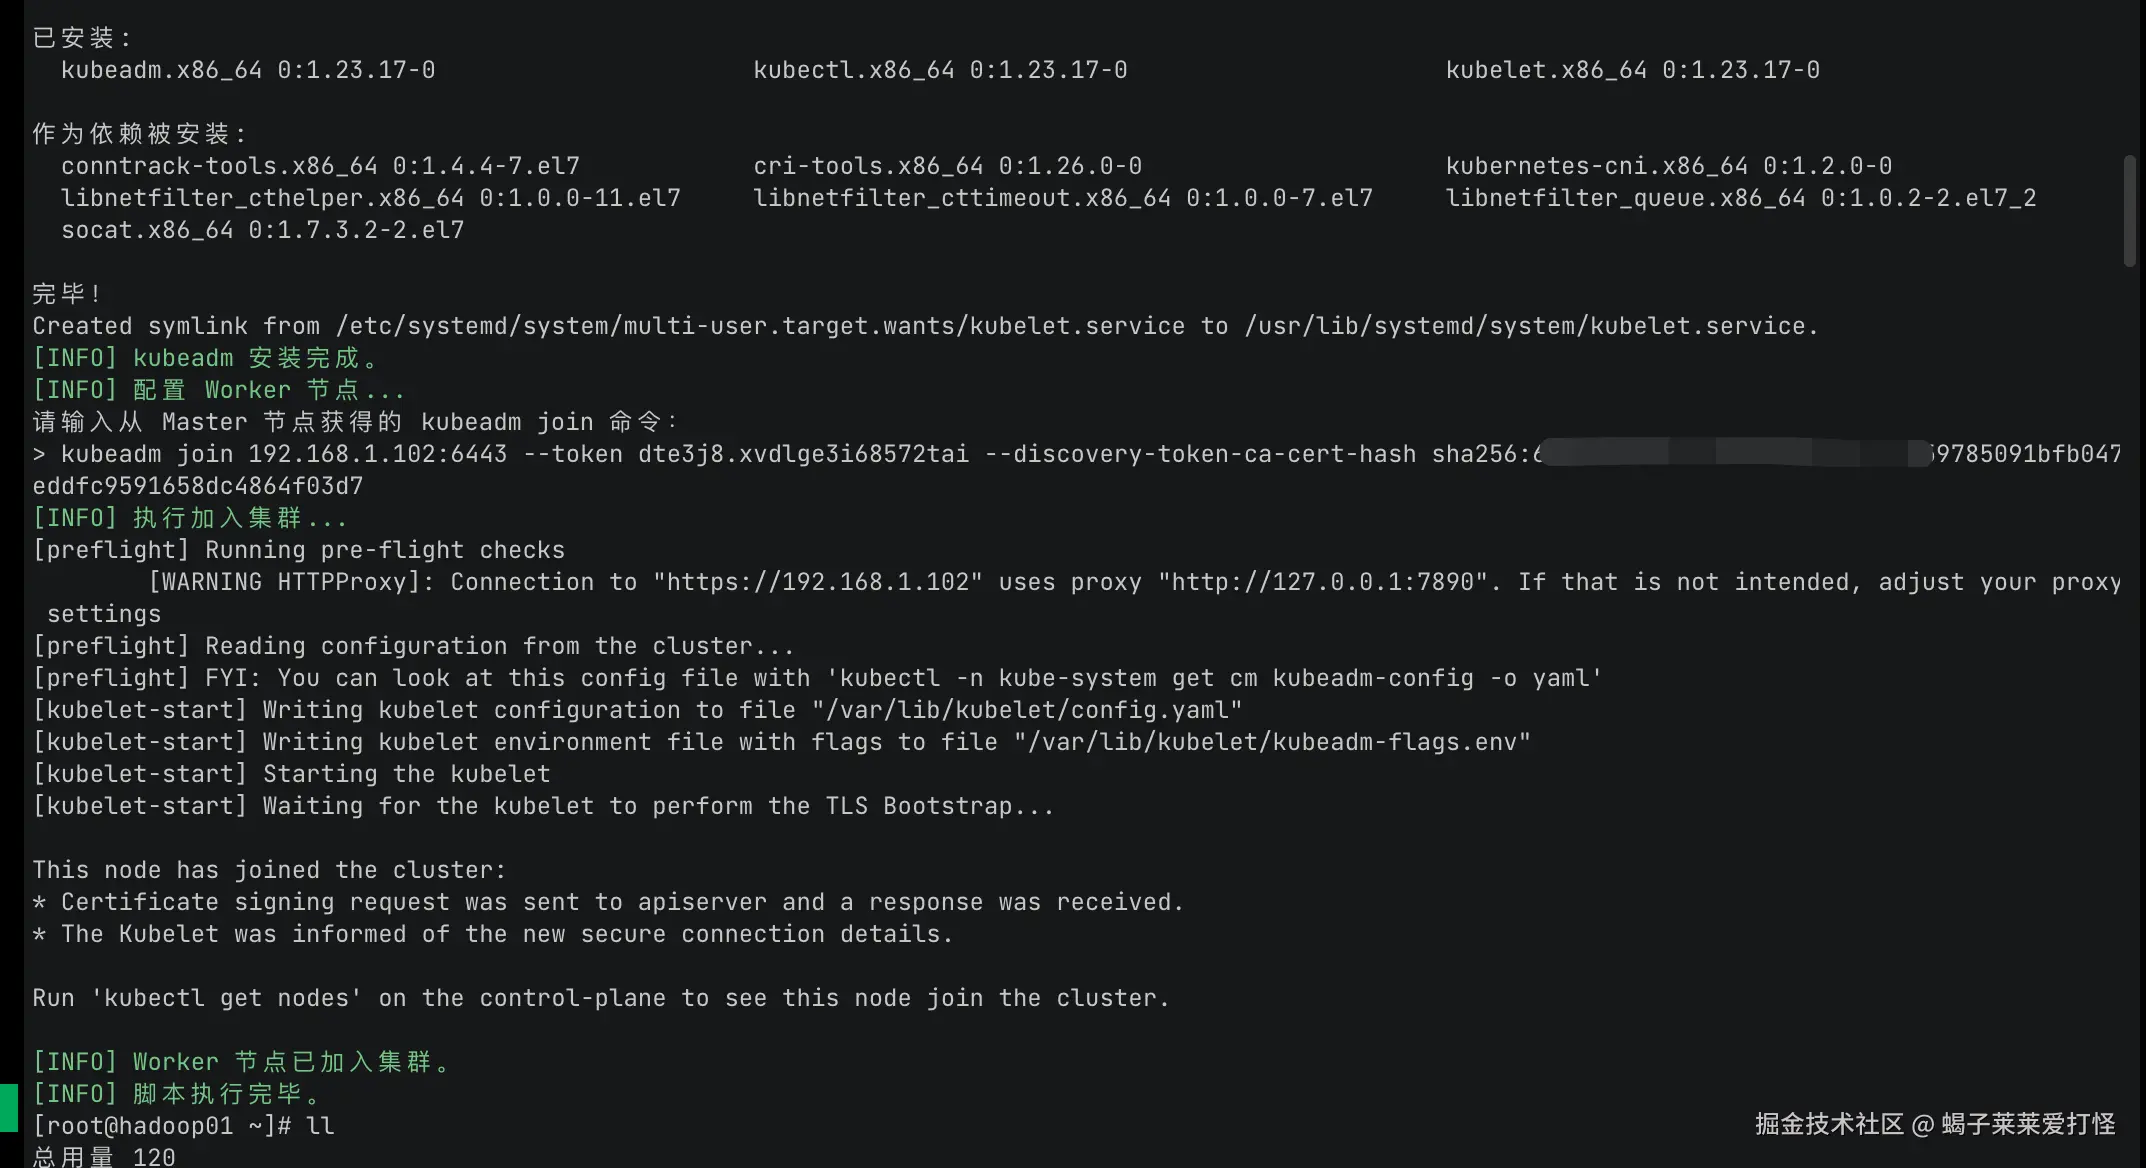Click the 'kubectl get nodes' command text

tap(226, 998)
